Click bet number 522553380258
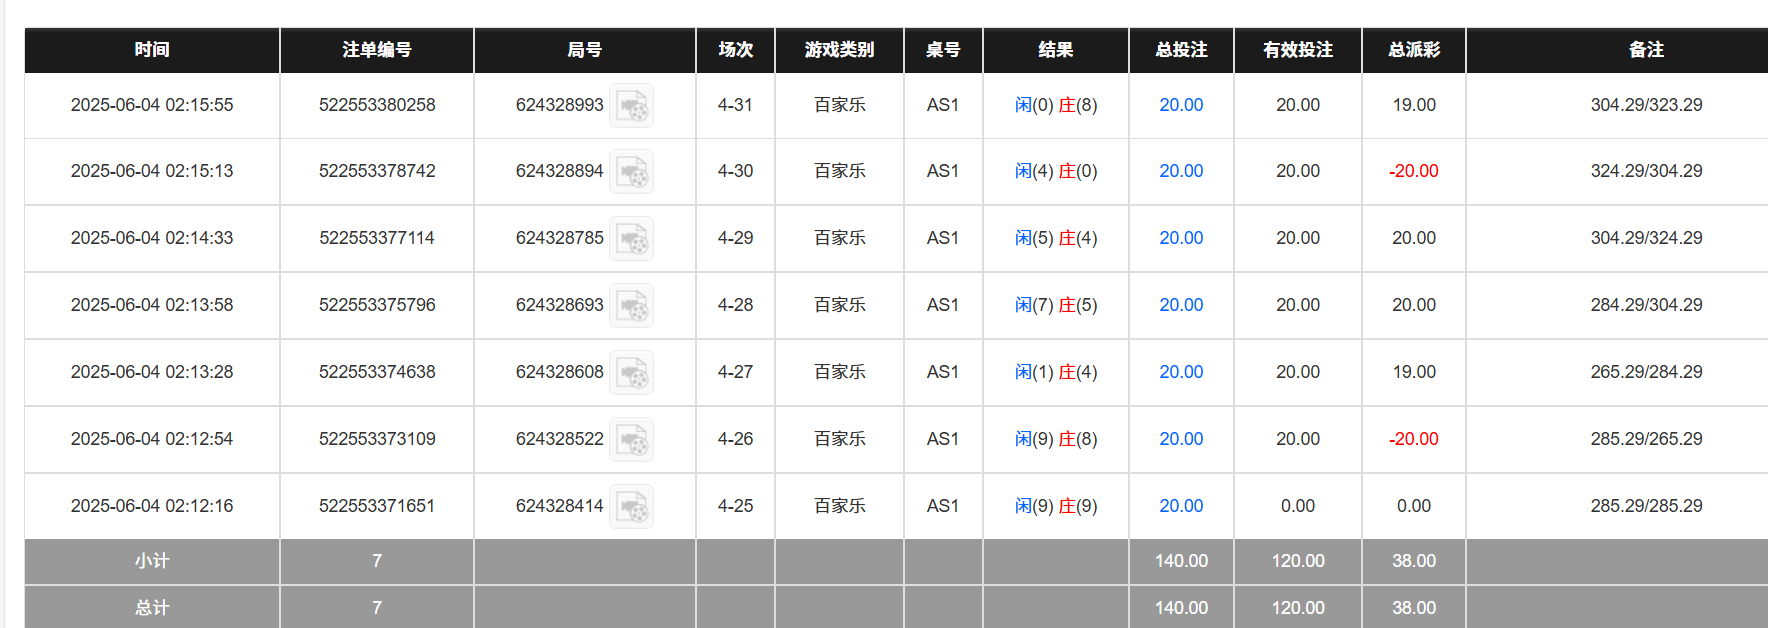The height and width of the screenshot is (628, 1768). pyautogui.click(x=377, y=105)
